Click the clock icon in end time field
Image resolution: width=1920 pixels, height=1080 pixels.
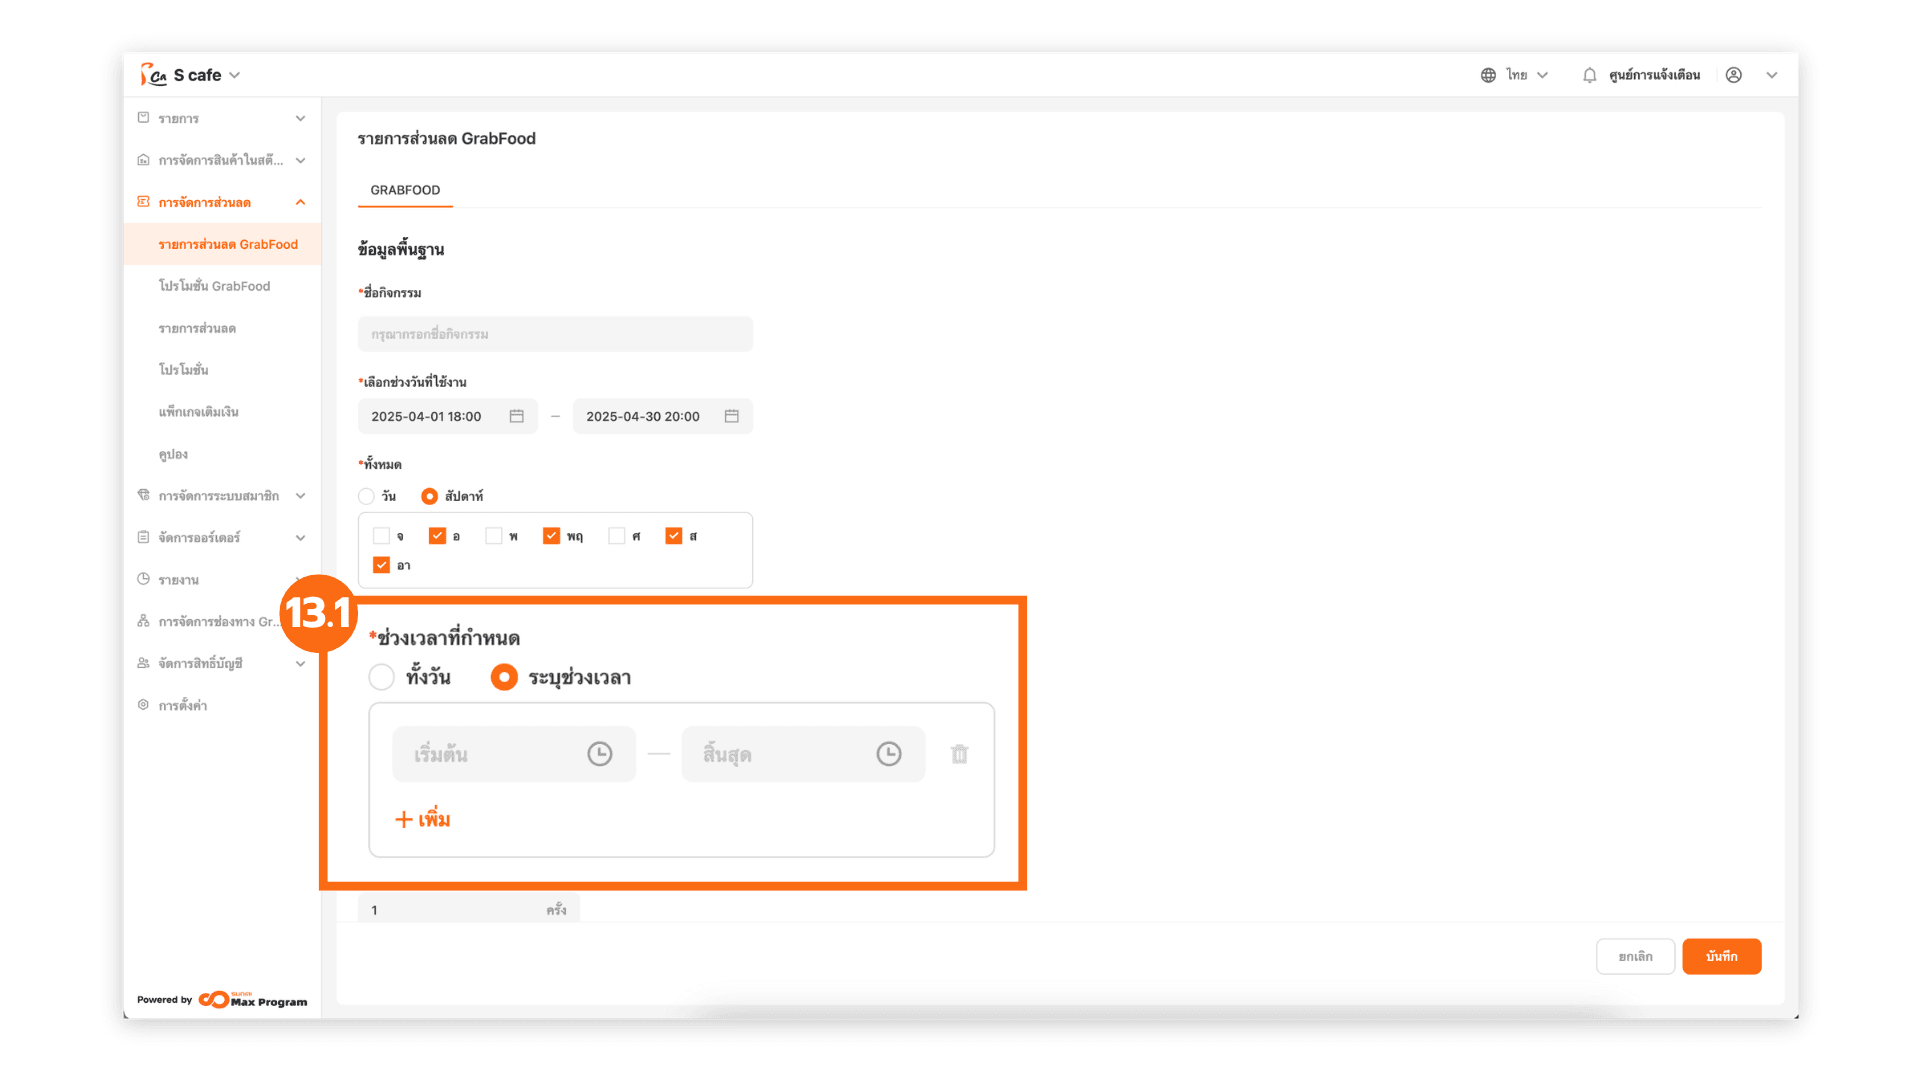pos(889,754)
